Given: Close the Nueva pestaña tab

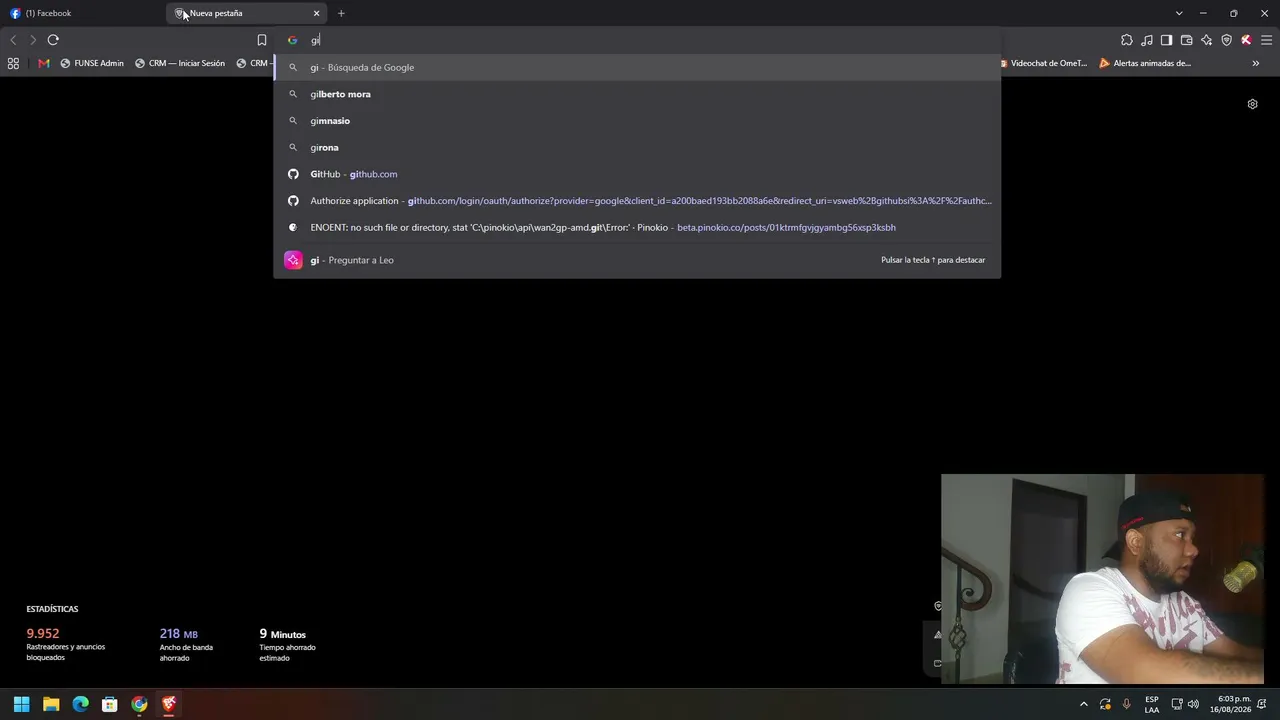Looking at the screenshot, I should (316, 13).
